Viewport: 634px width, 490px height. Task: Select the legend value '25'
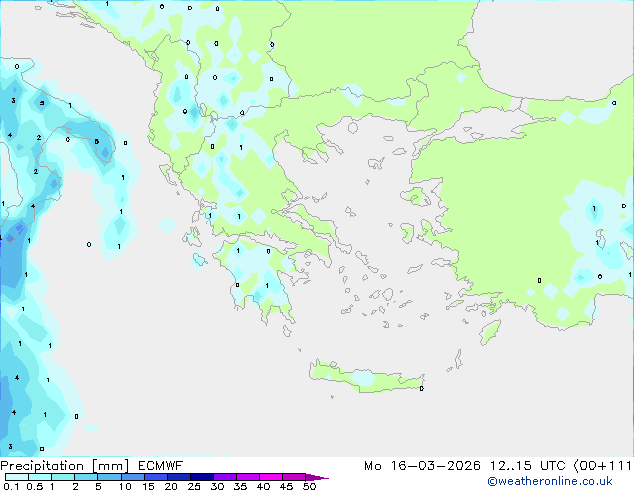click(194, 486)
